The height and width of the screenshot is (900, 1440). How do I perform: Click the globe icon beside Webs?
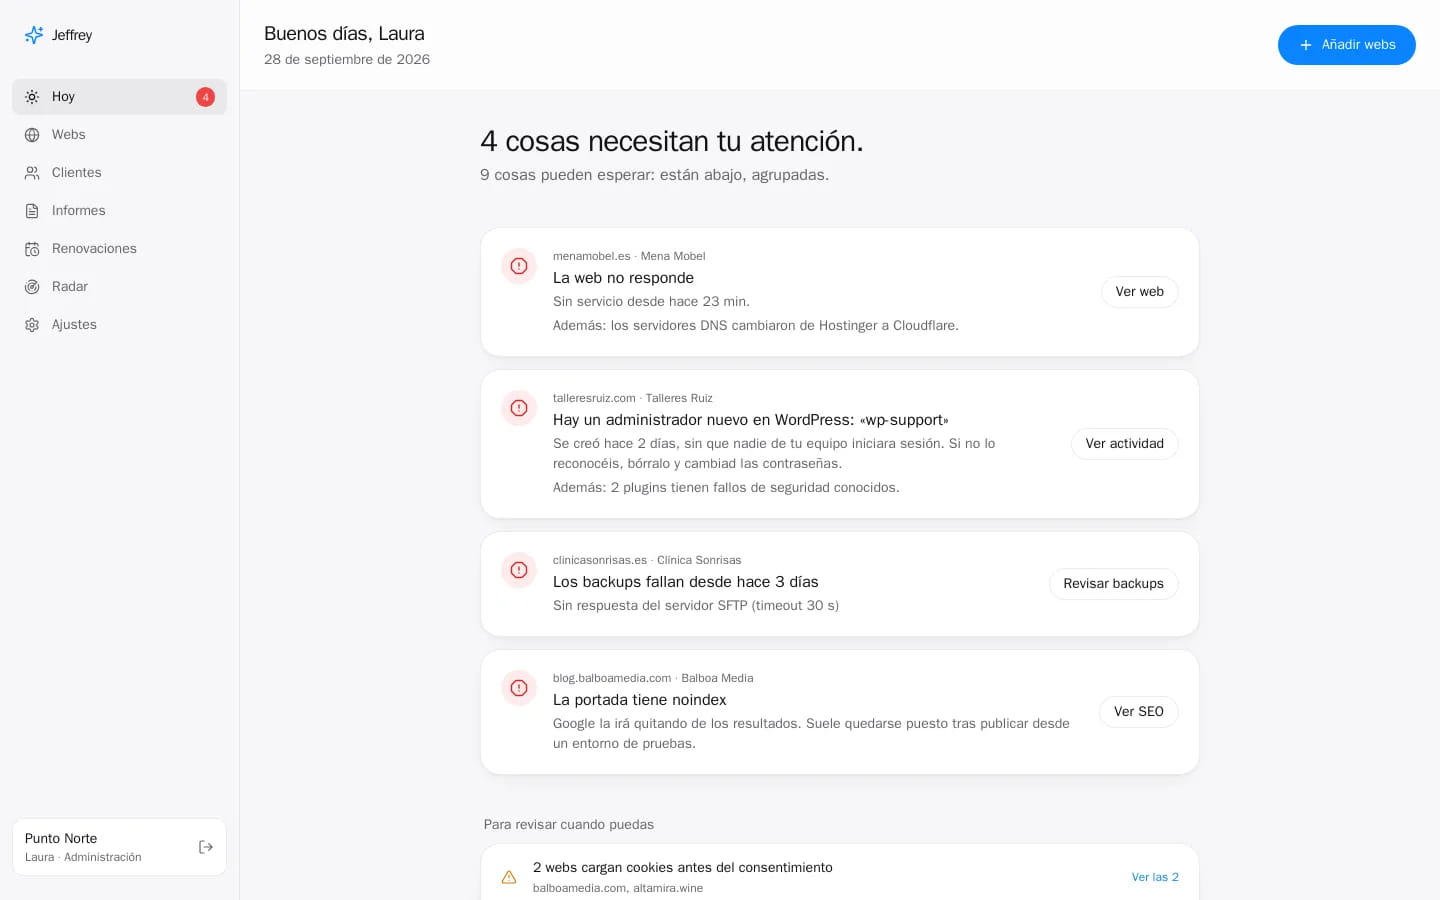coord(32,135)
